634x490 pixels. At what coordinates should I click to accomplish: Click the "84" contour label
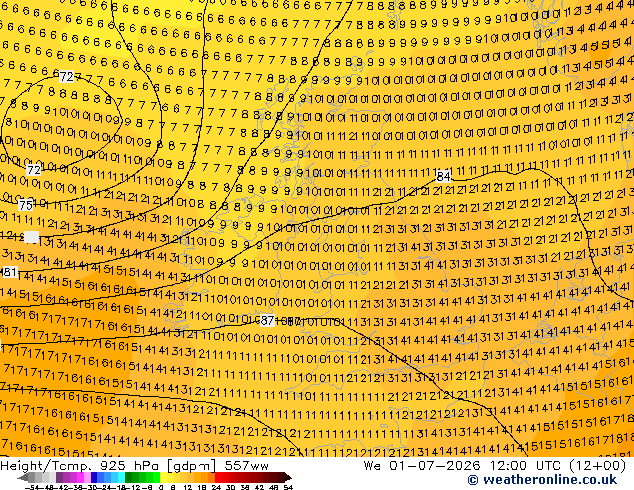click(444, 176)
